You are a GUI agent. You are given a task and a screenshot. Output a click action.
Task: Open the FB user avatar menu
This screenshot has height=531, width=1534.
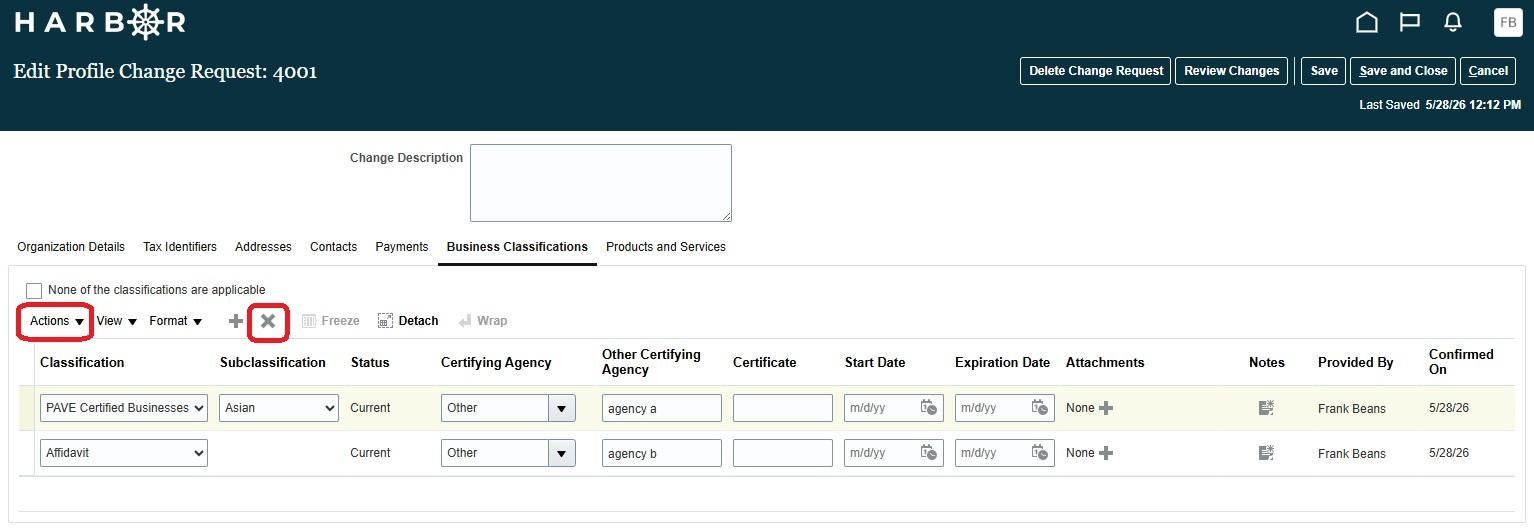click(x=1507, y=22)
